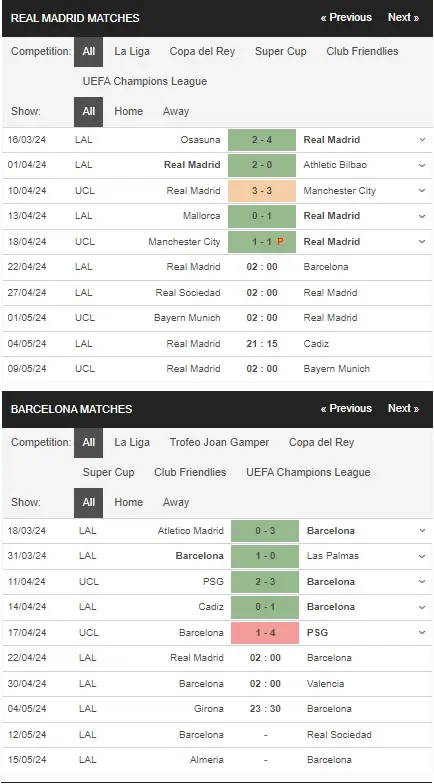
Task: Show only Away matches for Real Madrid
Action: [x=176, y=112]
